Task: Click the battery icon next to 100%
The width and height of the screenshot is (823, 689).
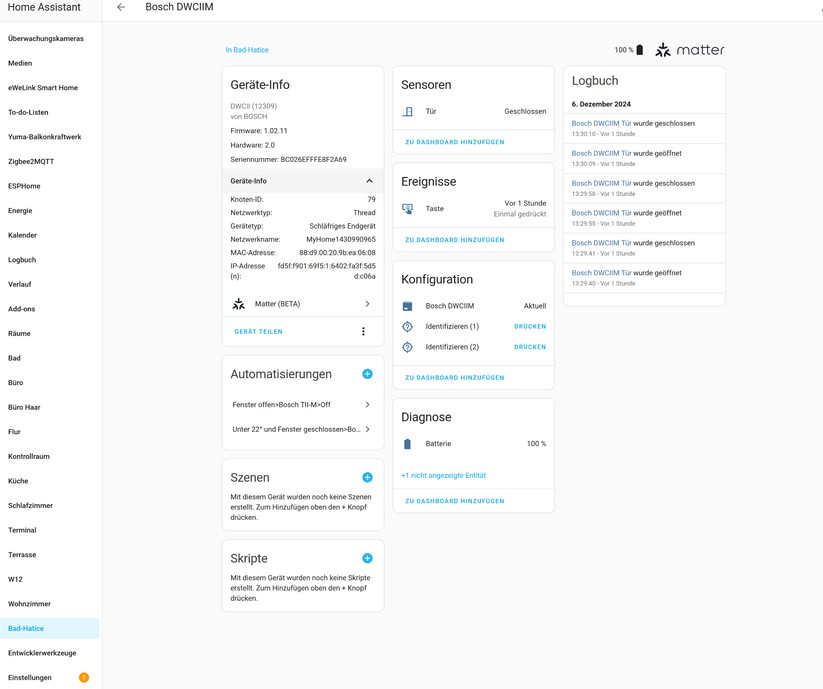Action: tap(638, 48)
